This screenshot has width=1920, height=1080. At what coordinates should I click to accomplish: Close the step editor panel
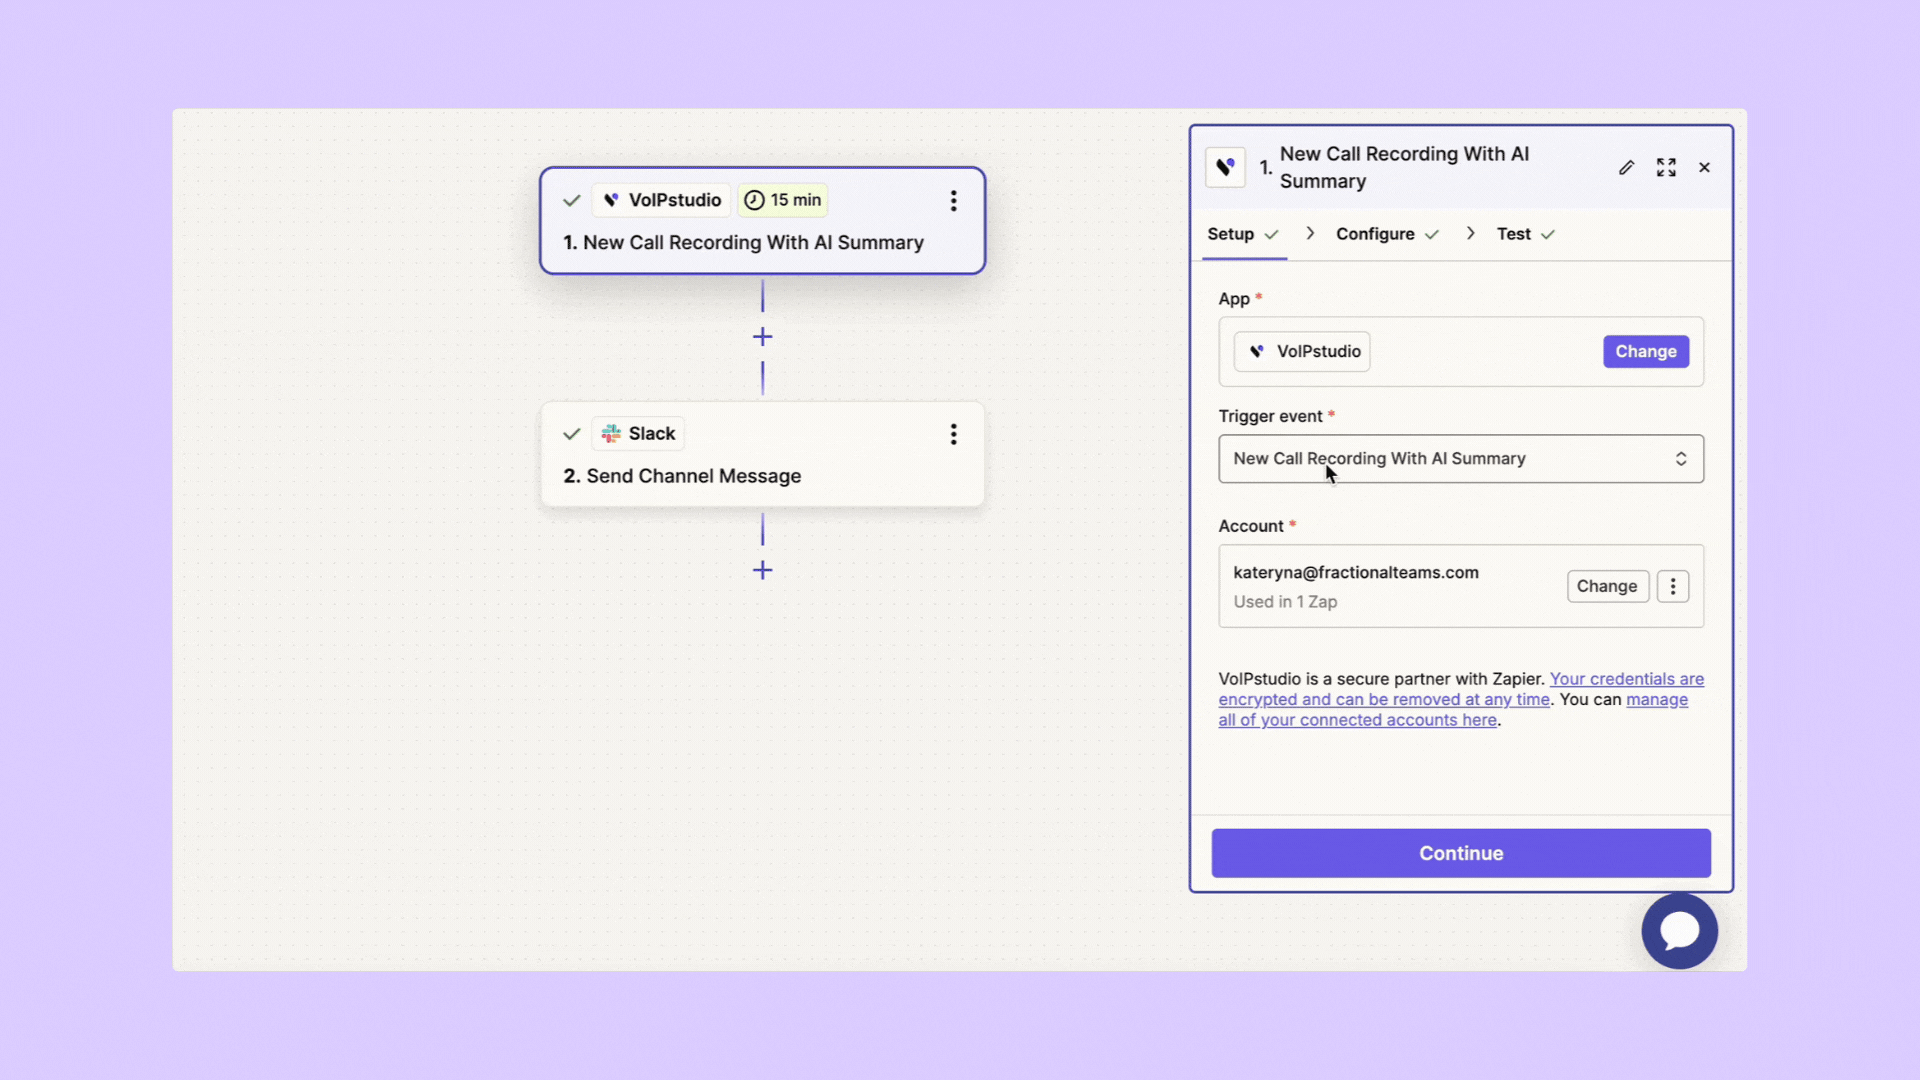pyautogui.click(x=1704, y=168)
